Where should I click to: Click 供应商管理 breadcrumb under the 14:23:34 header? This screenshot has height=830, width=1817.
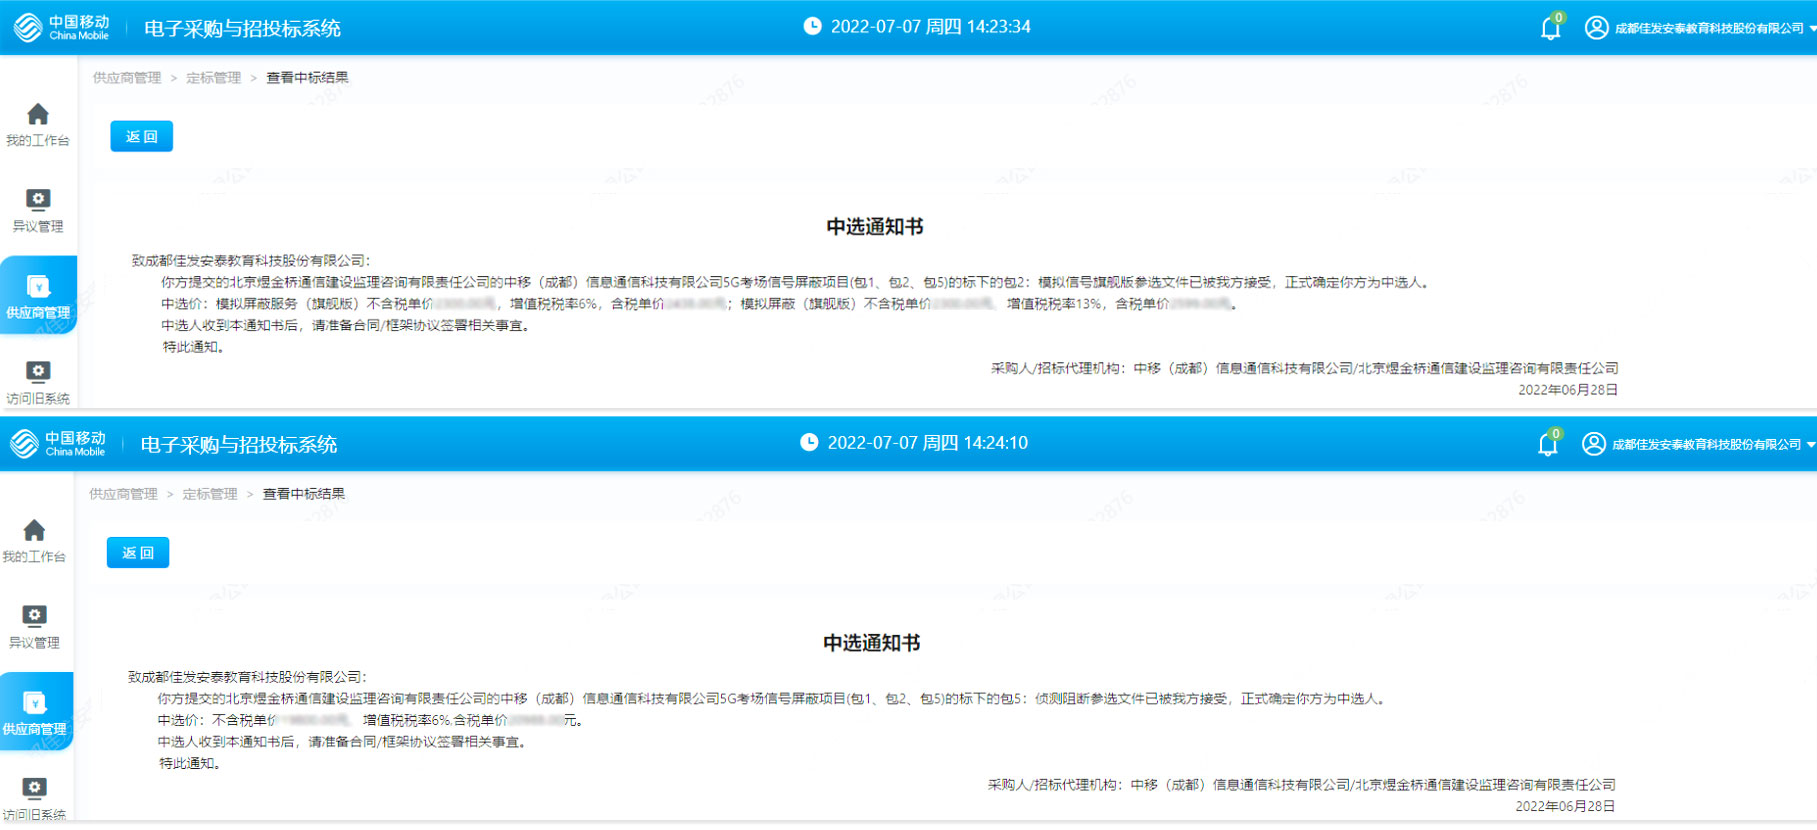127,78
